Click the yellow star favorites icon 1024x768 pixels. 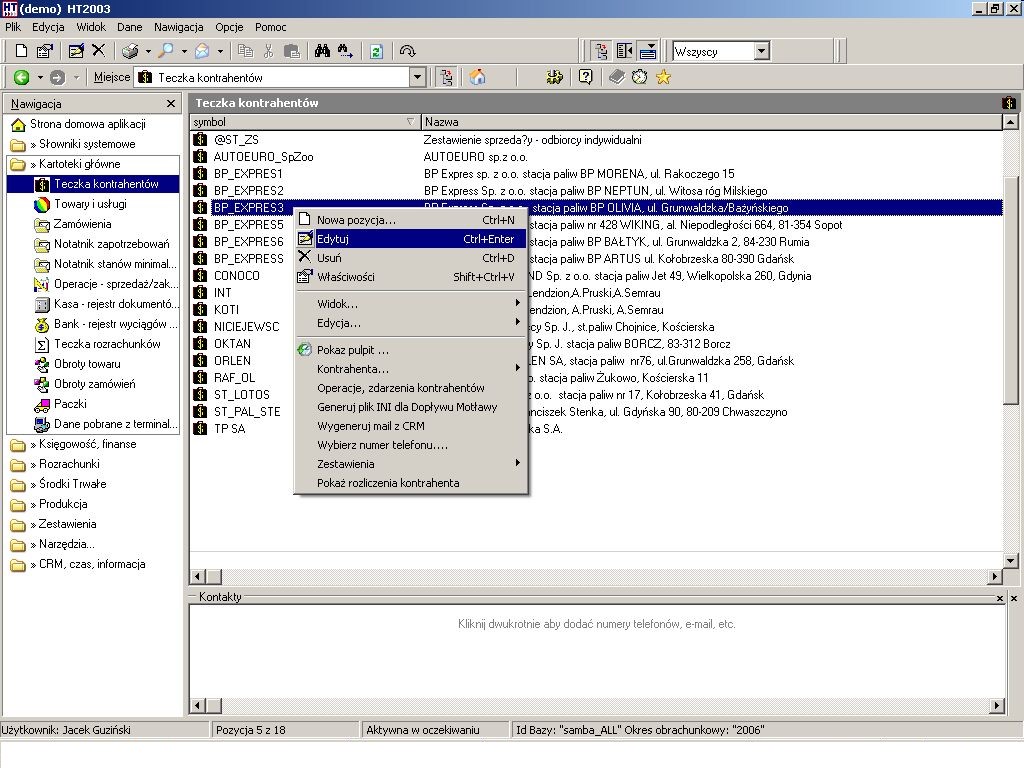pyautogui.click(x=664, y=77)
